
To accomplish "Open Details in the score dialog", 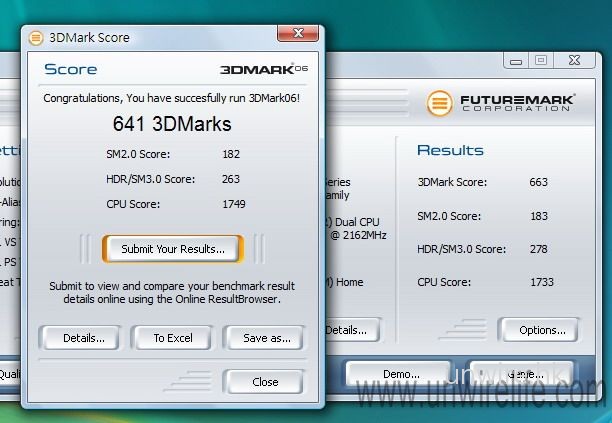I will coord(84,338).
